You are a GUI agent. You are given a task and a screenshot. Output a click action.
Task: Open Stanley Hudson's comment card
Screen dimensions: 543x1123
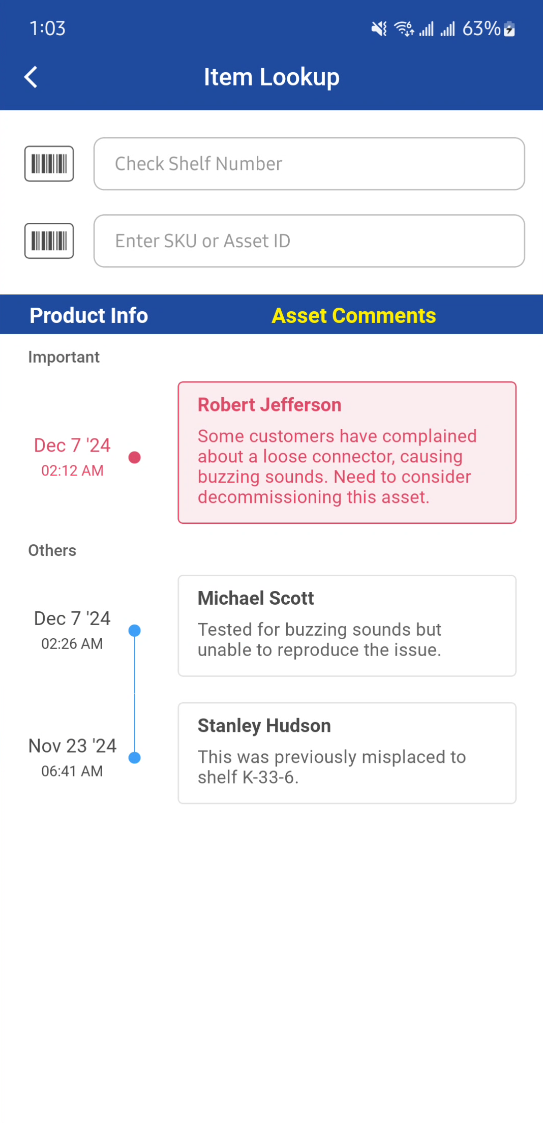click(347, 753)
